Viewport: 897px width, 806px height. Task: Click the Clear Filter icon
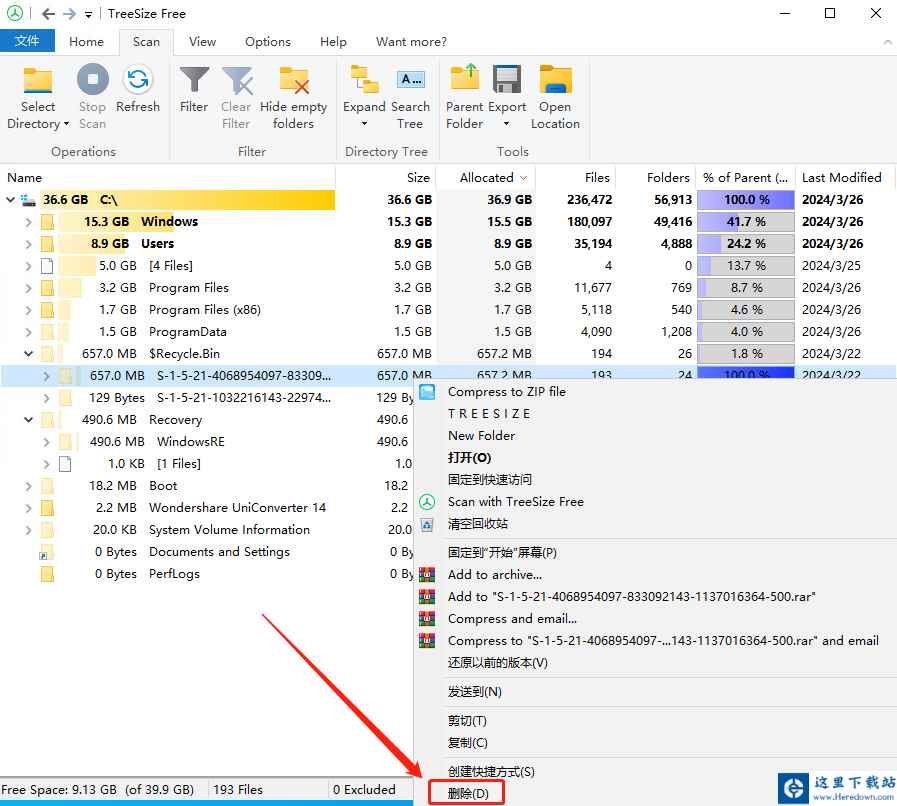click(237, 81)
